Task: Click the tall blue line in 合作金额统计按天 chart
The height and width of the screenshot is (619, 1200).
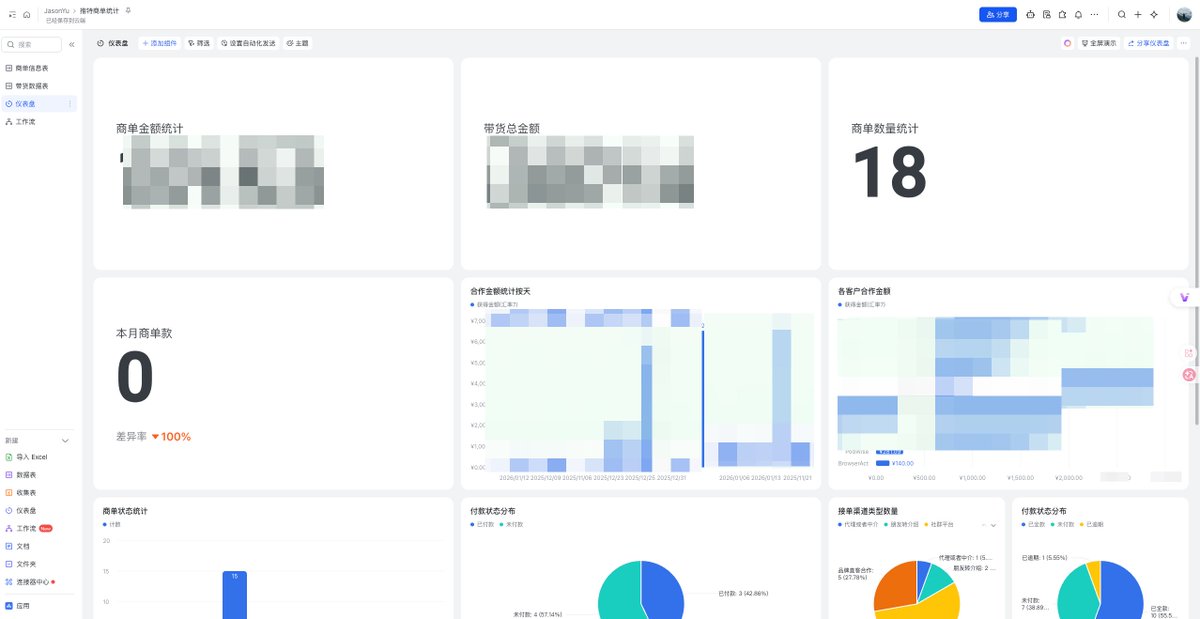Action: [x=703, y=398]
